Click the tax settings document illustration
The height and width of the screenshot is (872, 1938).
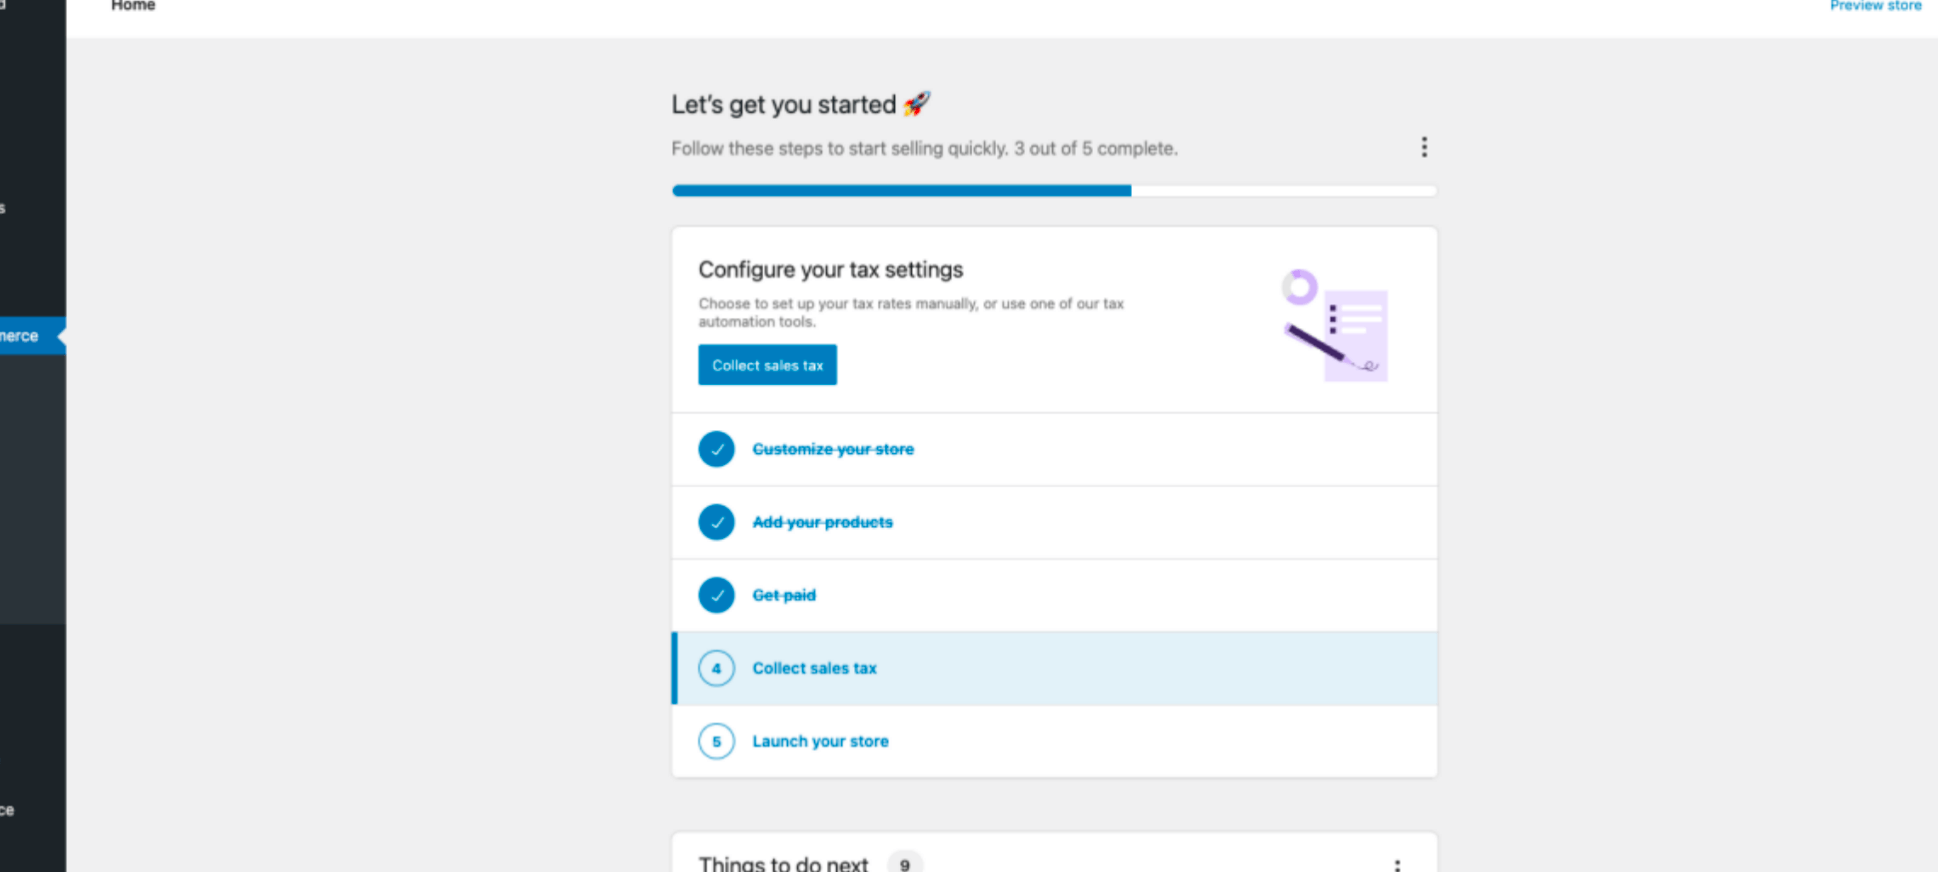point(1336,325)
